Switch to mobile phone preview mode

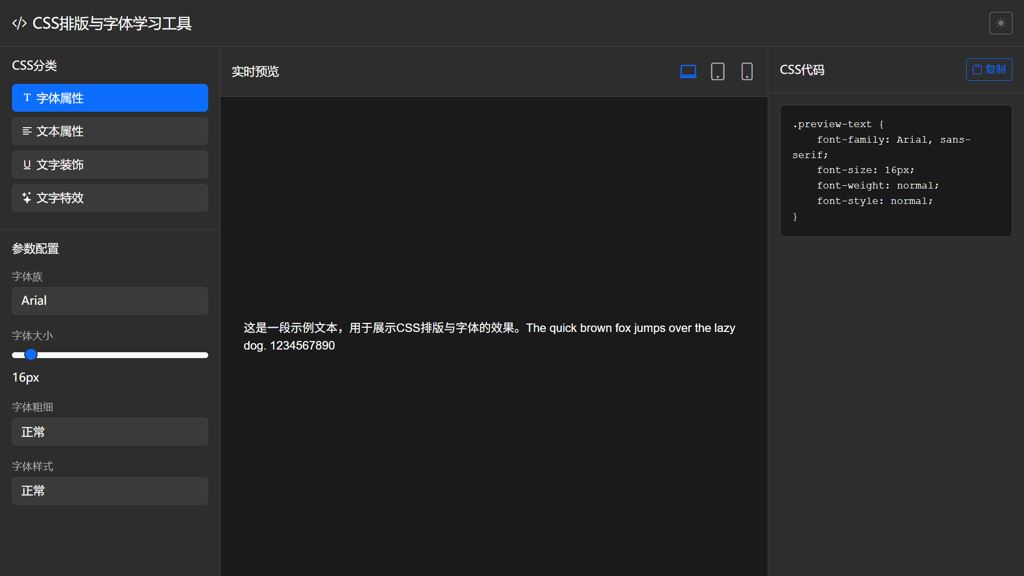(746, 71)
